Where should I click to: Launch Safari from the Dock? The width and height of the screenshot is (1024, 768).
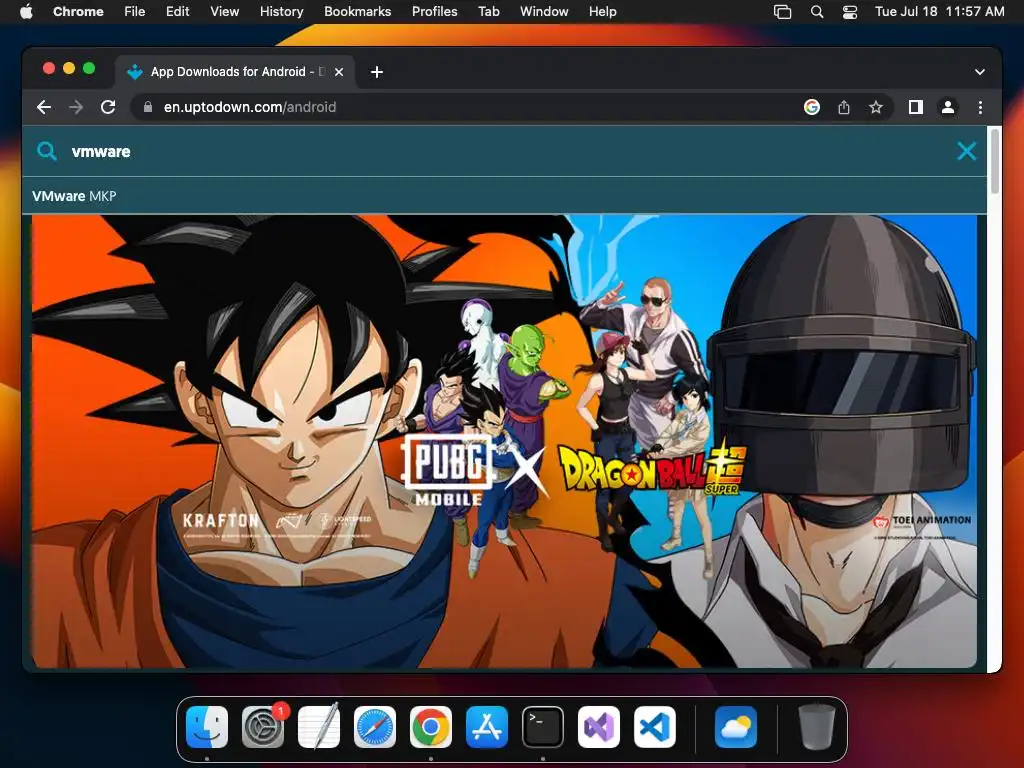[375, 727]
